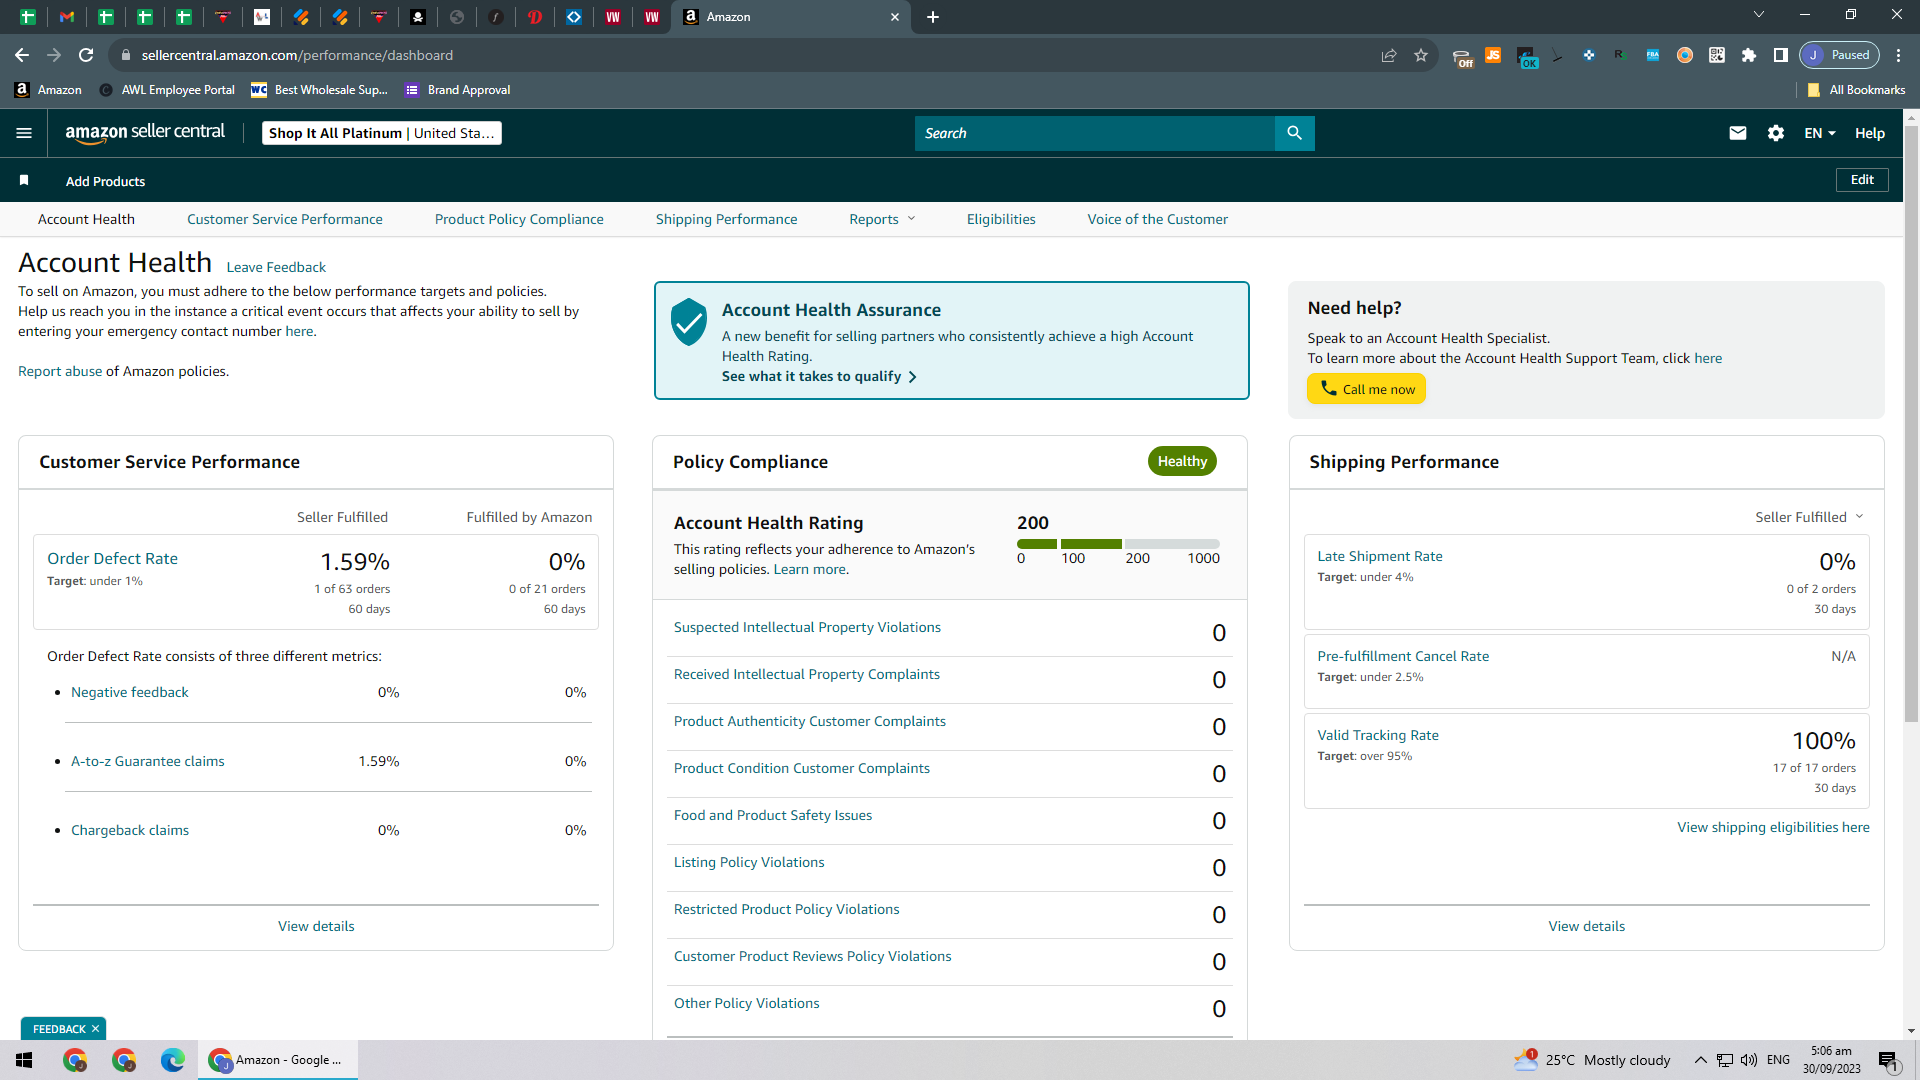Screen dimensions: 1920x1080
Task: Open the Seller Central hamburger menu
Action: pos(24,133)
